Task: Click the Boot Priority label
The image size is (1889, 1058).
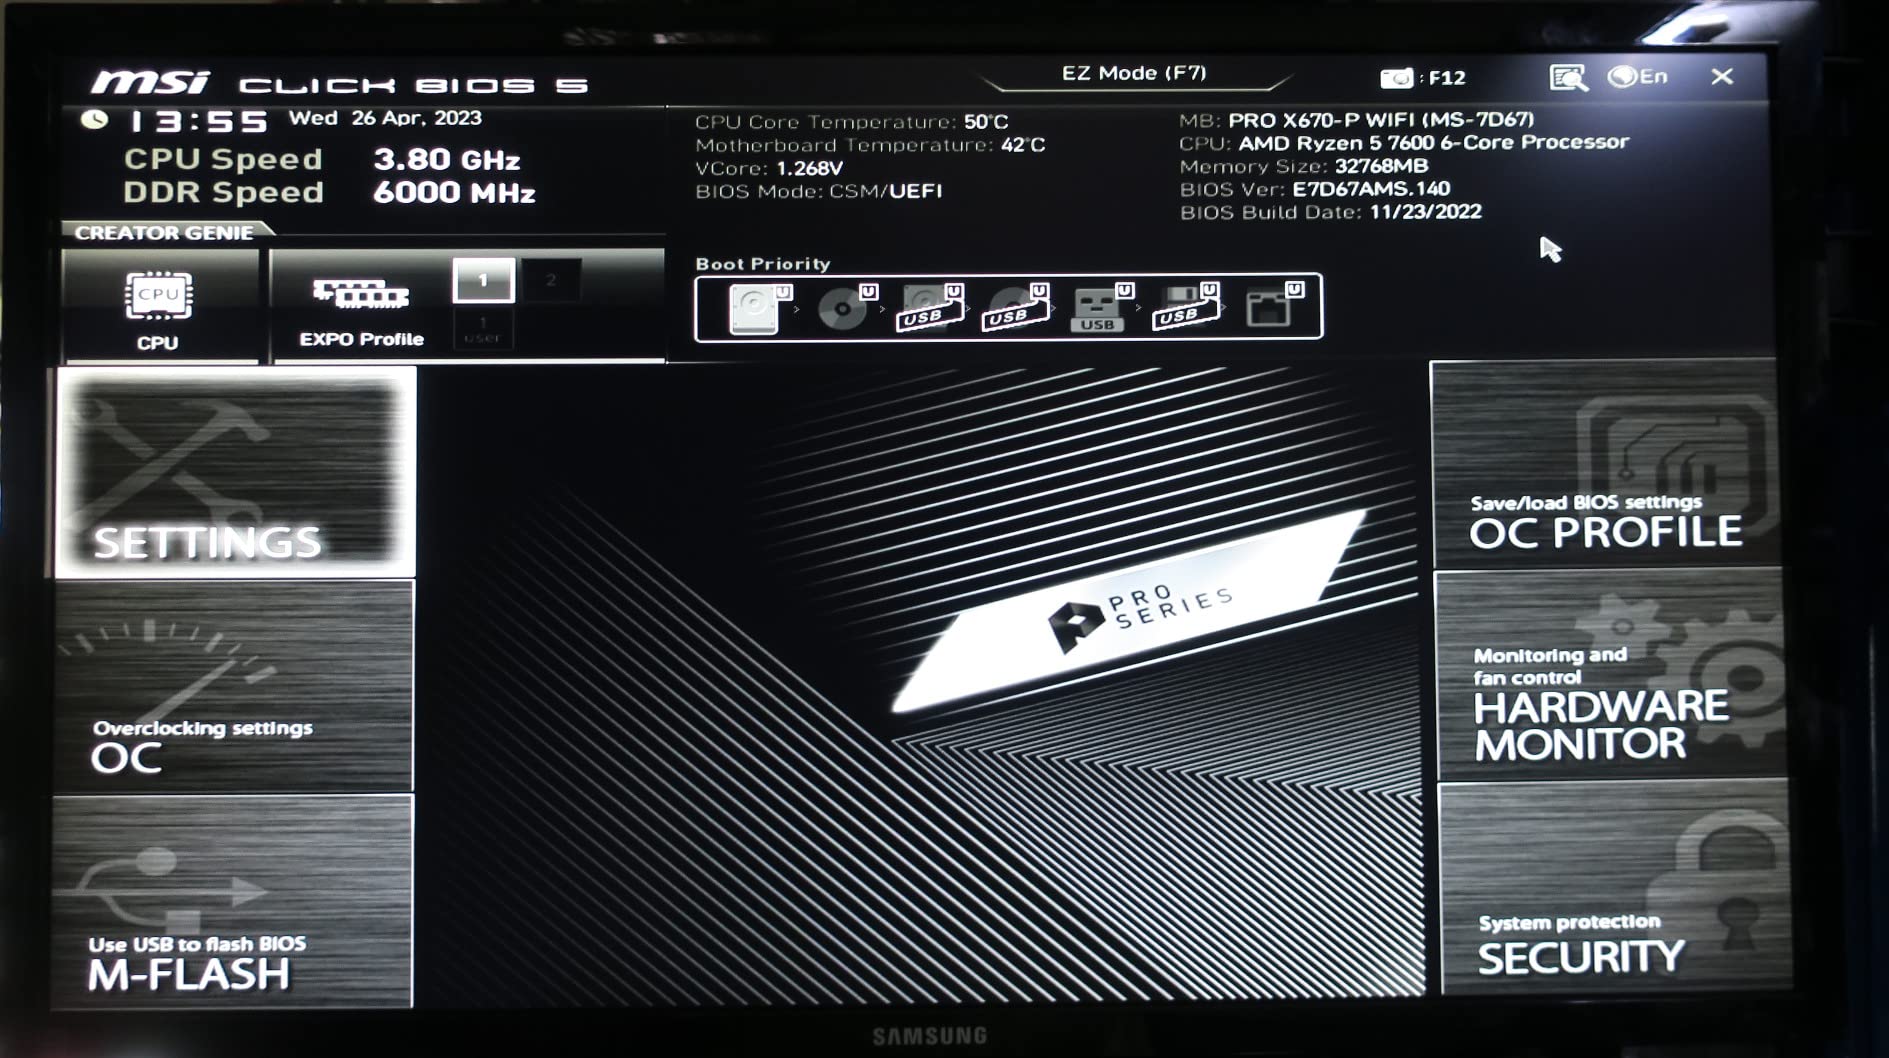Action: (763, 264)
